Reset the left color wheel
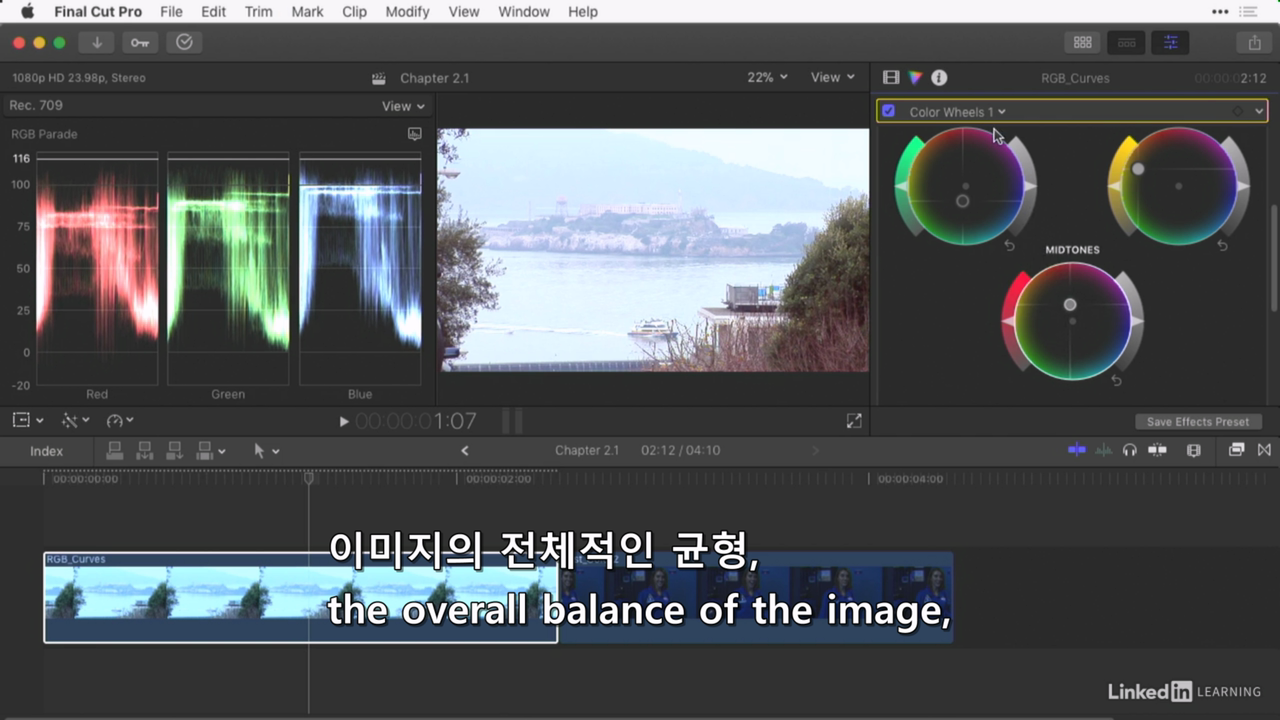Screen dimensions: 1280x720 point(1010,245)
